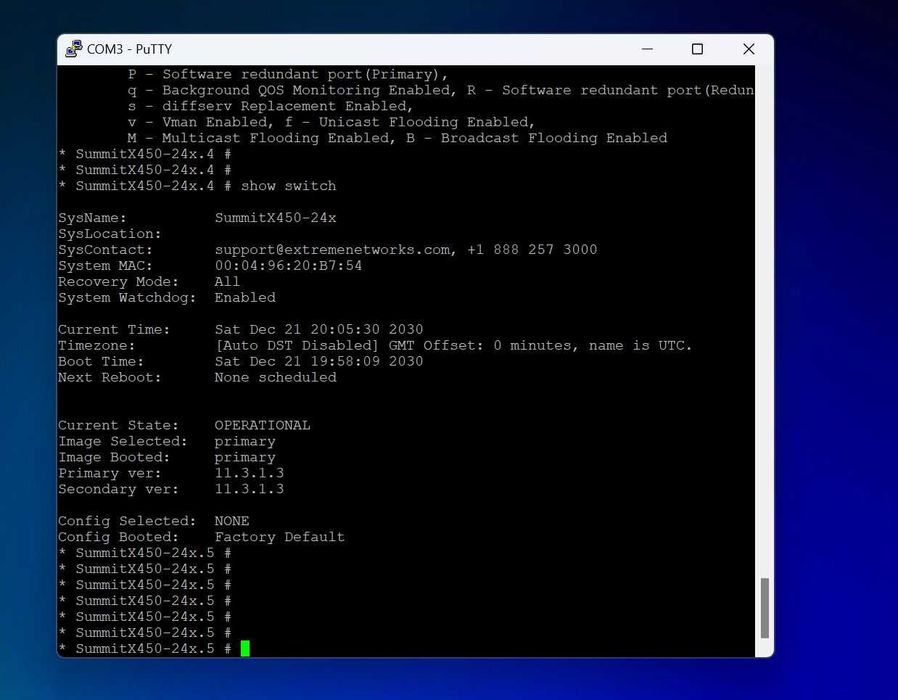Click the Boot Time 'Sat Dec 21 19:58:09 2030'
This screenshot has height=700, width=898.
[x=319, y=361]
